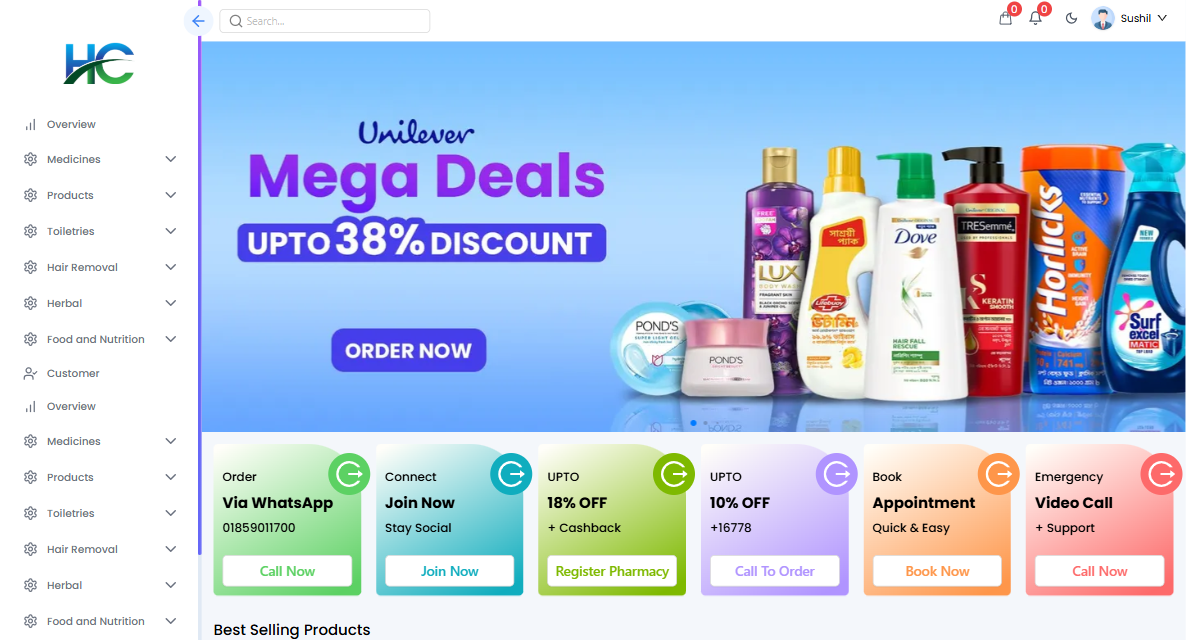
Task: Expand the first Medicines menu chevron
Action: 171,159
